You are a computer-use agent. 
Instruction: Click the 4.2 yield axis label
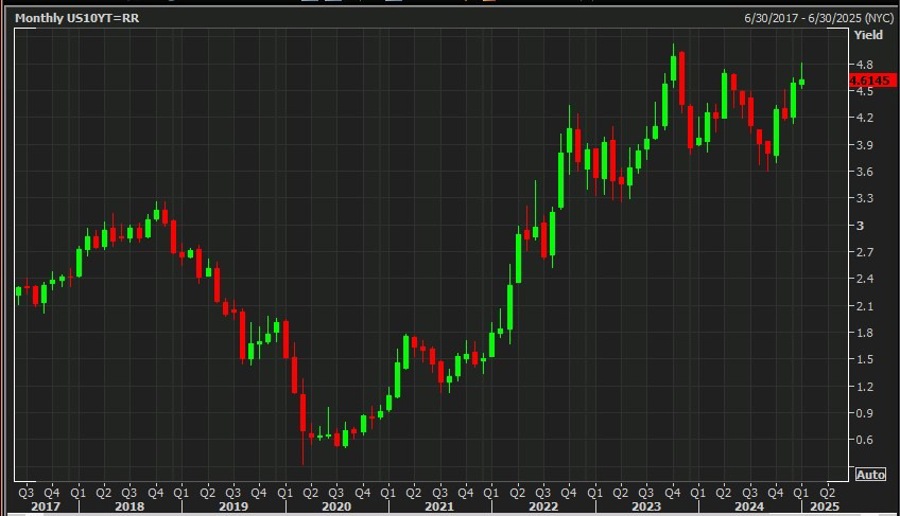click(x=864, y=118)
